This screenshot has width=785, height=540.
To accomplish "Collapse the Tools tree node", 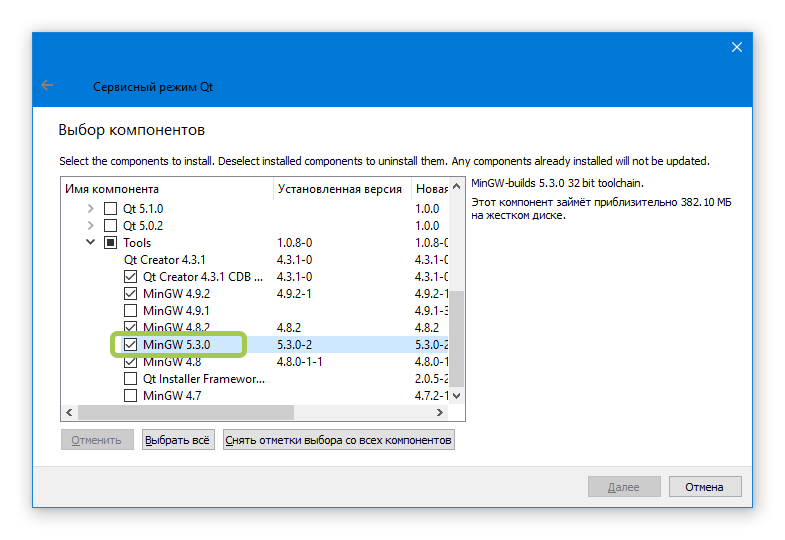I will [x=90, y=242].
